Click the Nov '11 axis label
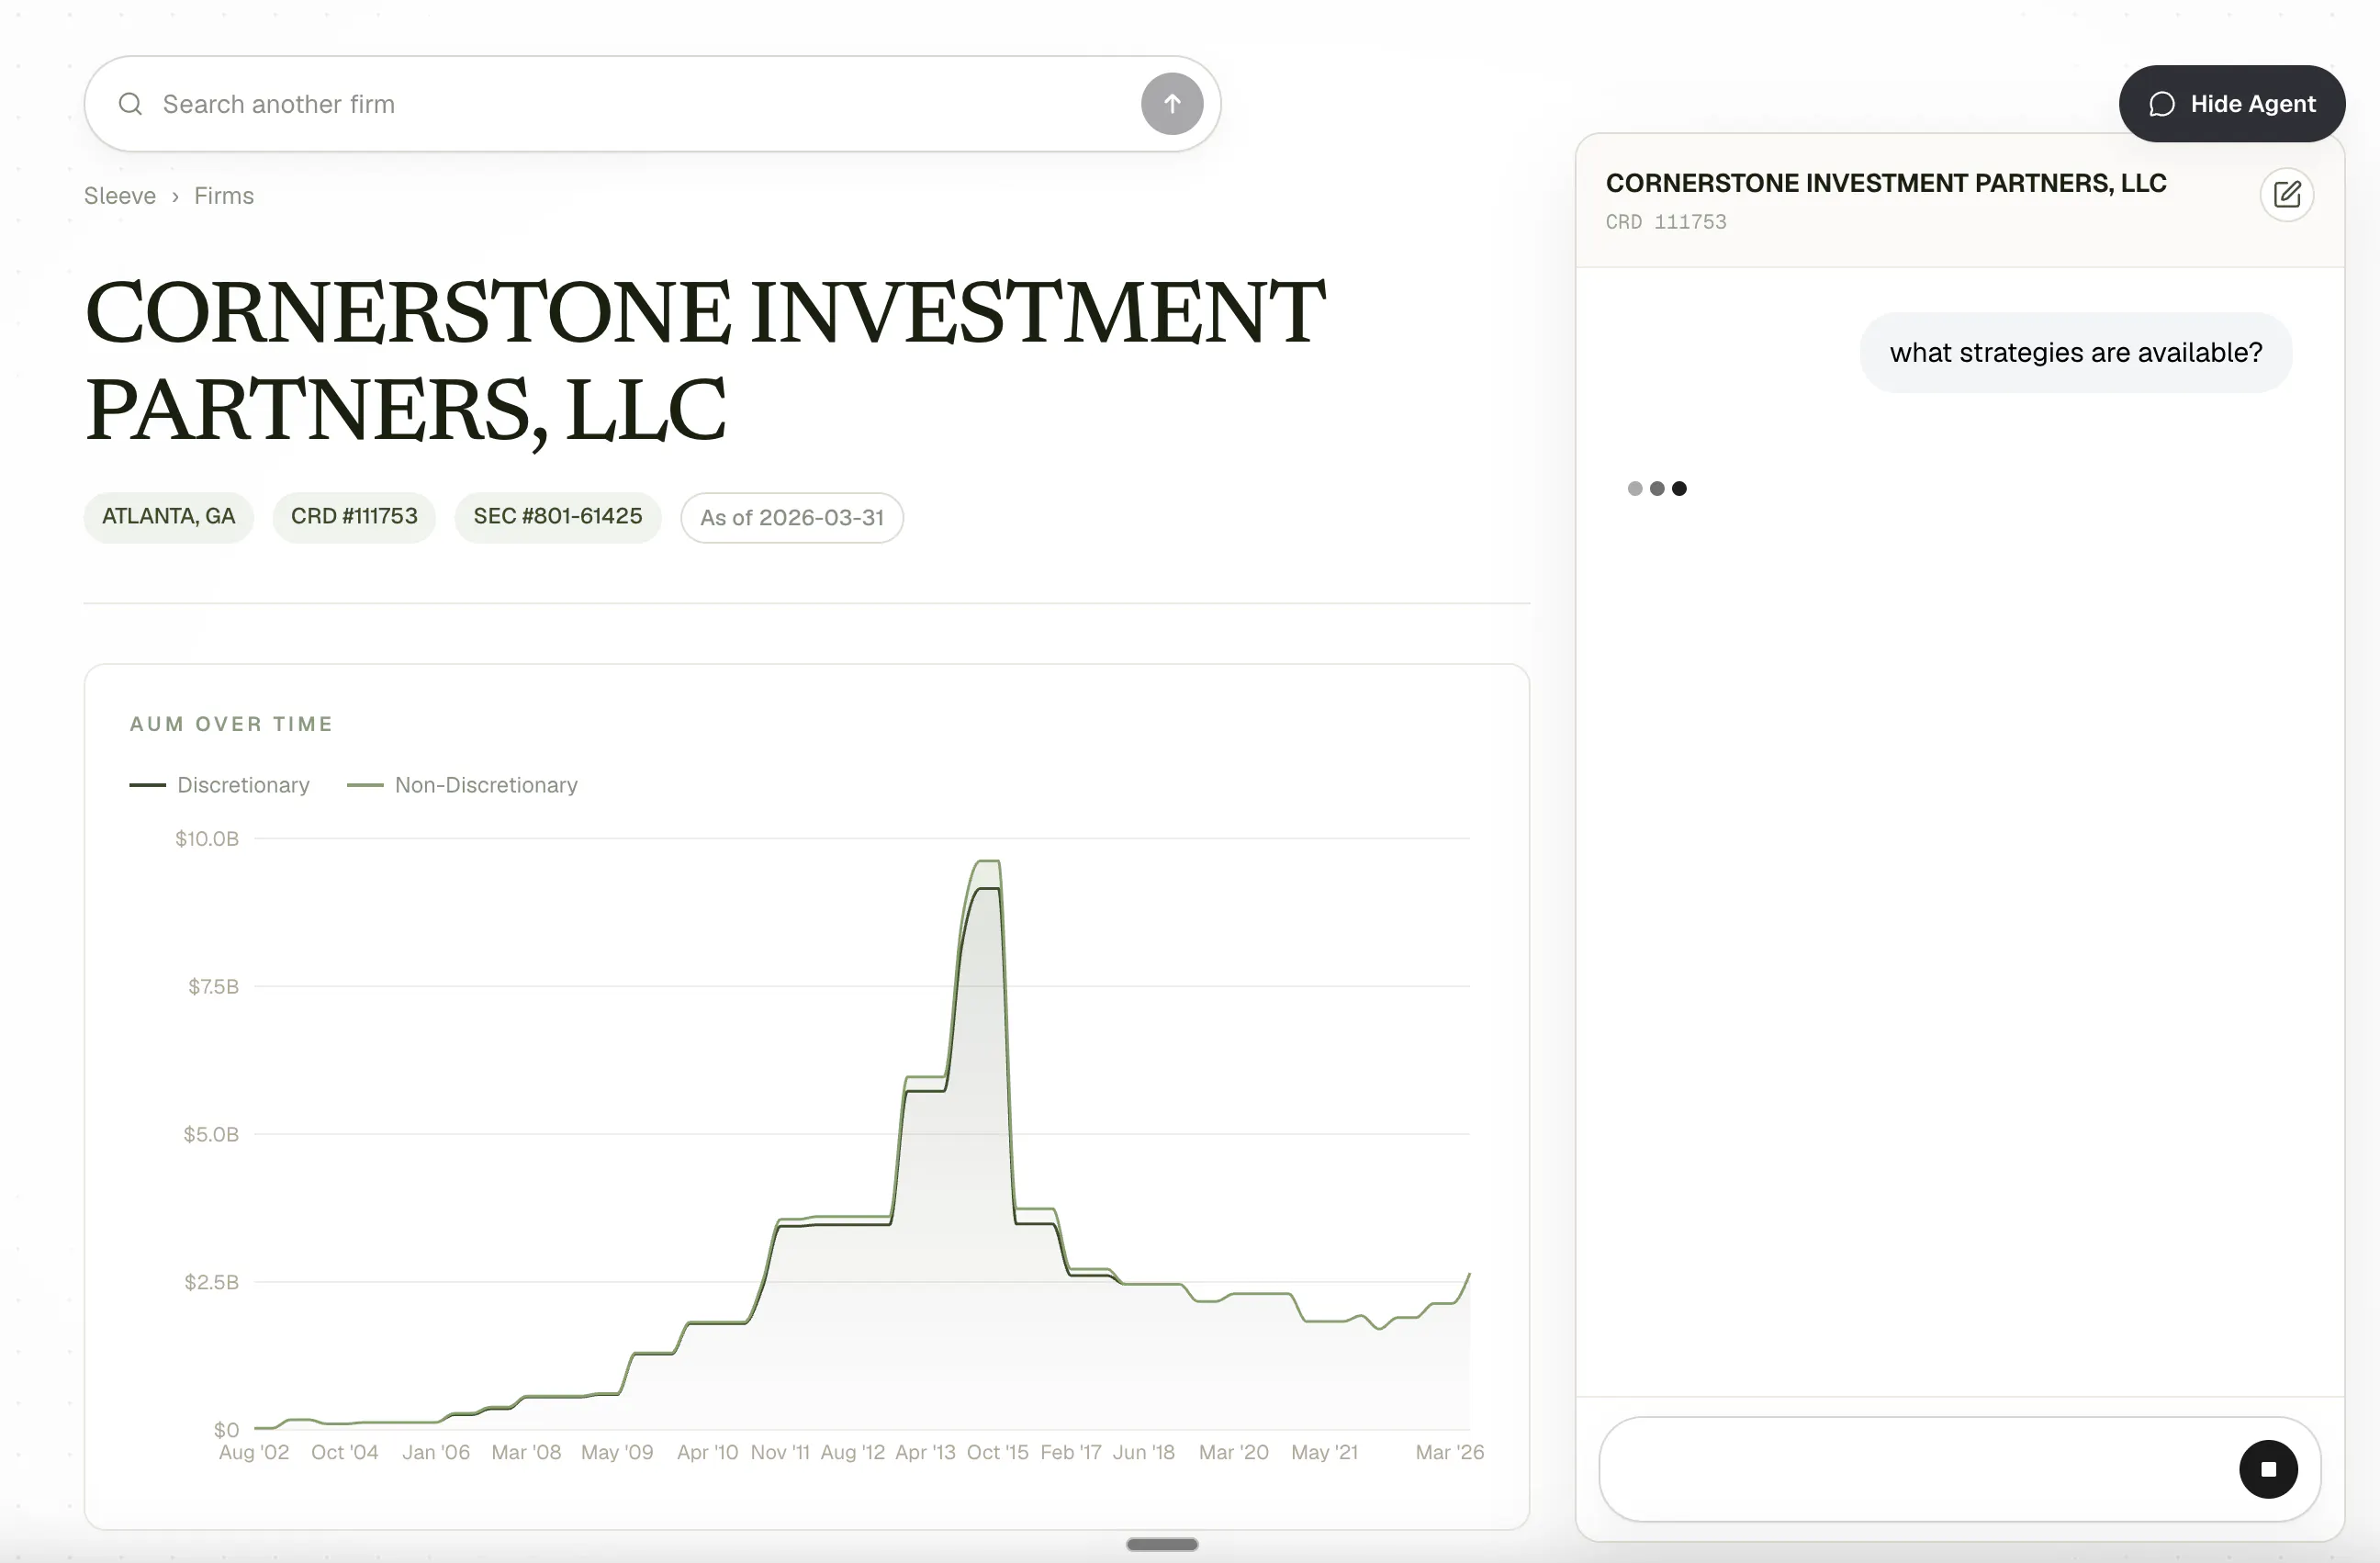 [780, 1452]
